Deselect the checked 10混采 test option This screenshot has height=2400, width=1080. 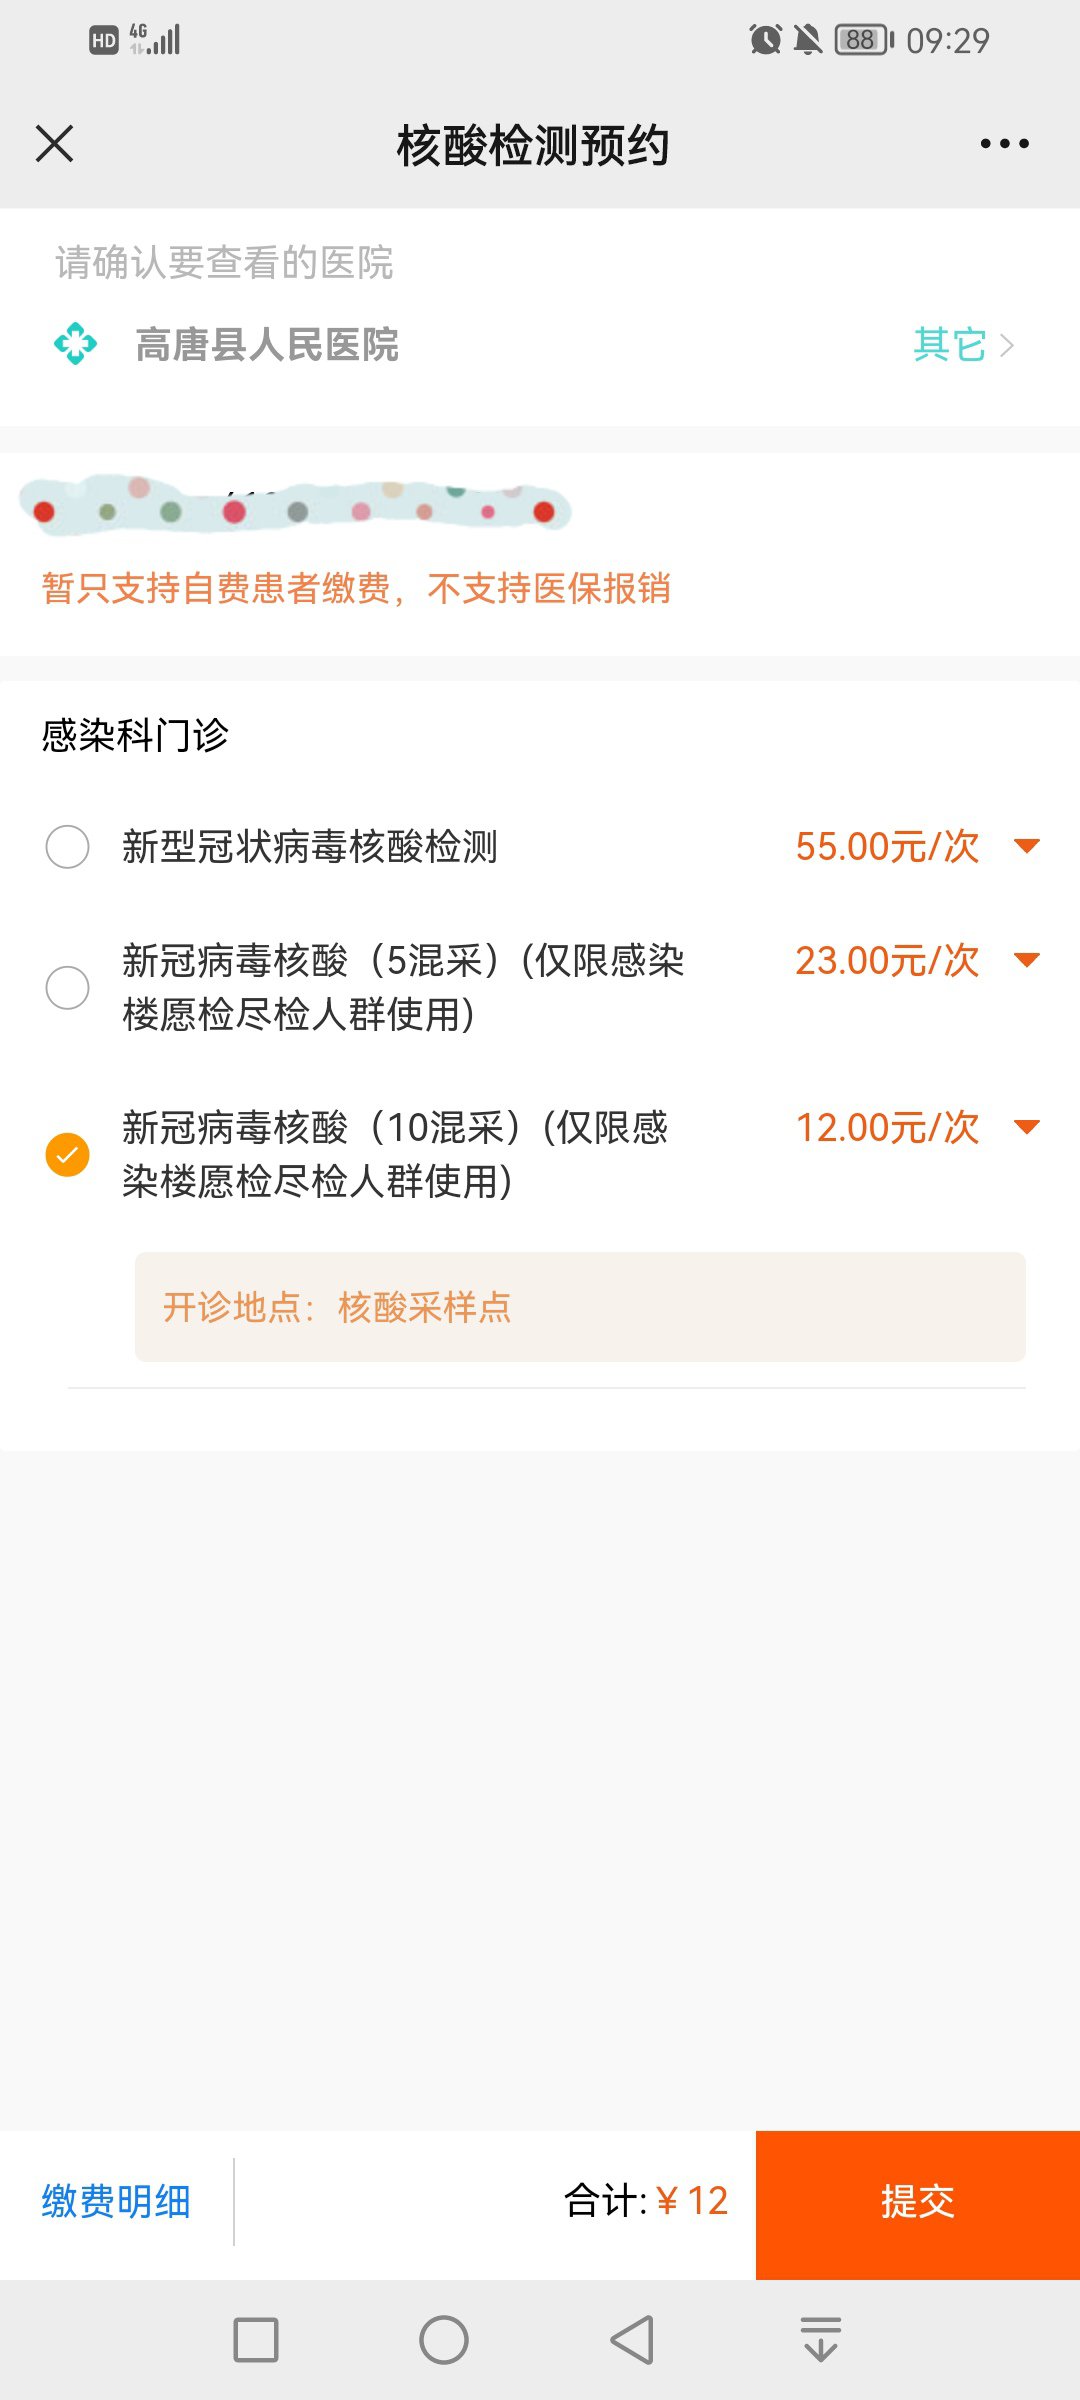68,1155
